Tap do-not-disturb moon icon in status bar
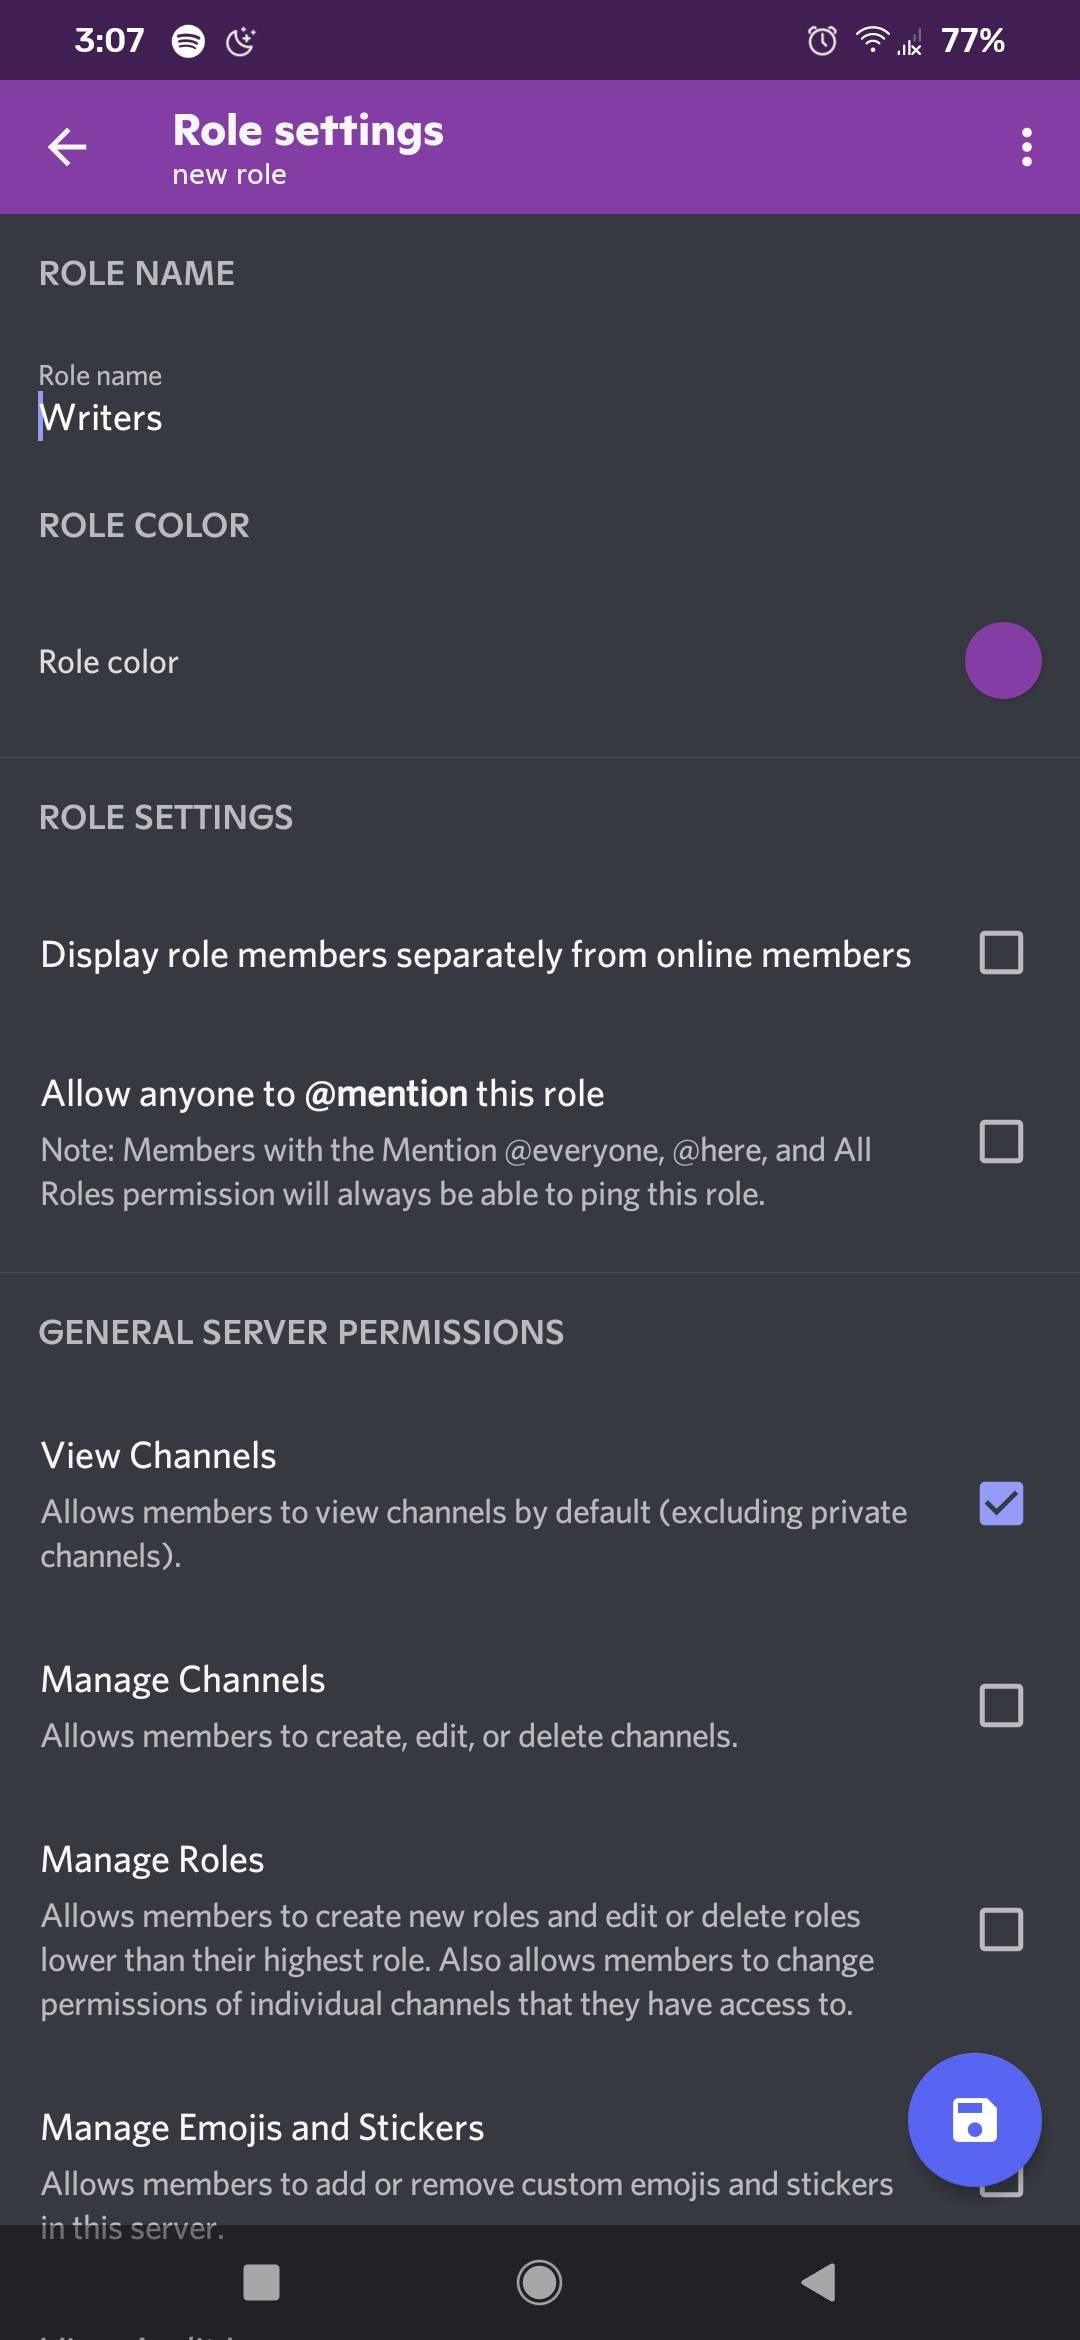This screenshot has height=2340, width=1080. (x=240, y=41)
